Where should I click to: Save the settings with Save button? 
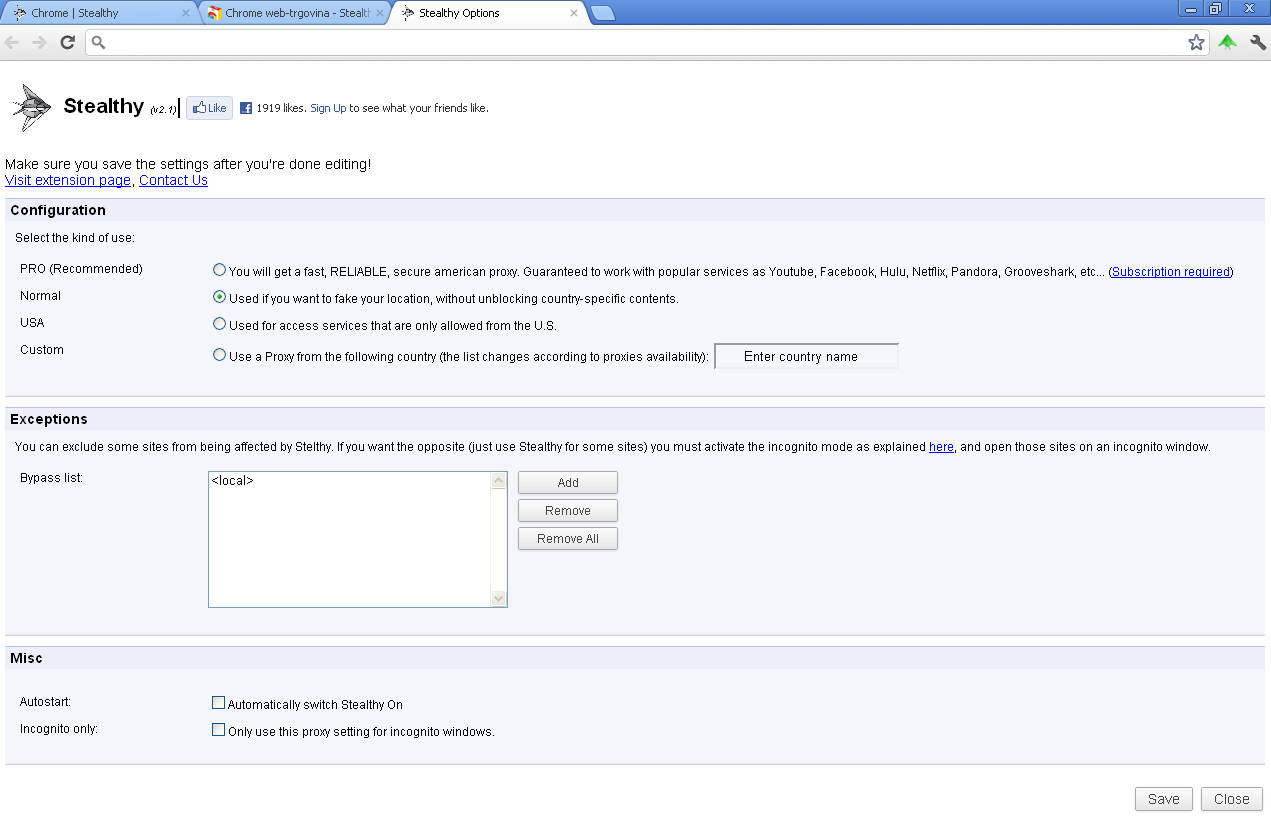point(1164,799)
